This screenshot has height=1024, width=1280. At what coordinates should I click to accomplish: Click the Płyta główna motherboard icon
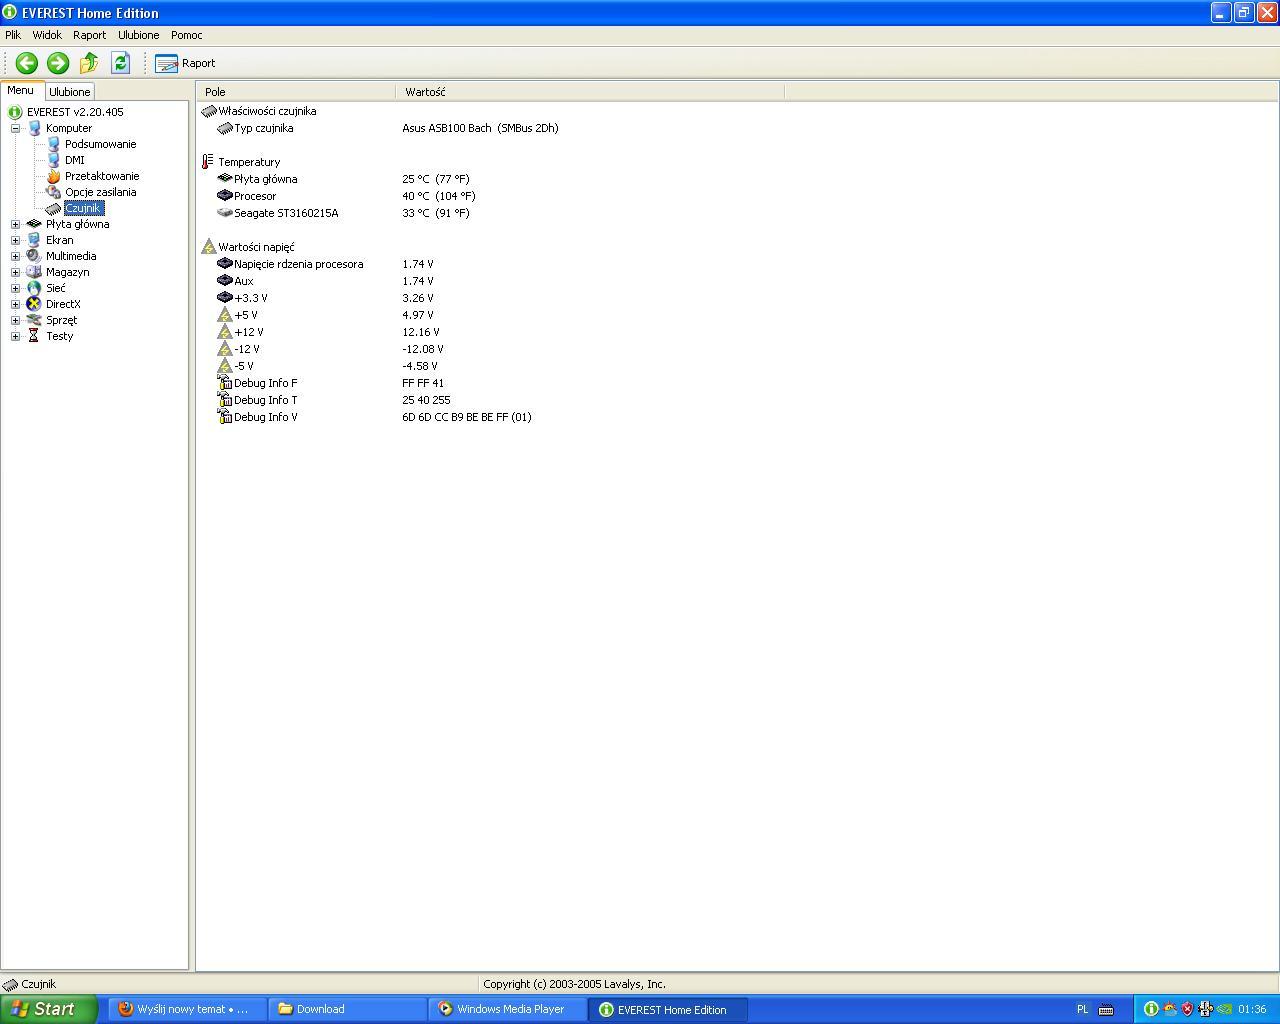point(34,224)
